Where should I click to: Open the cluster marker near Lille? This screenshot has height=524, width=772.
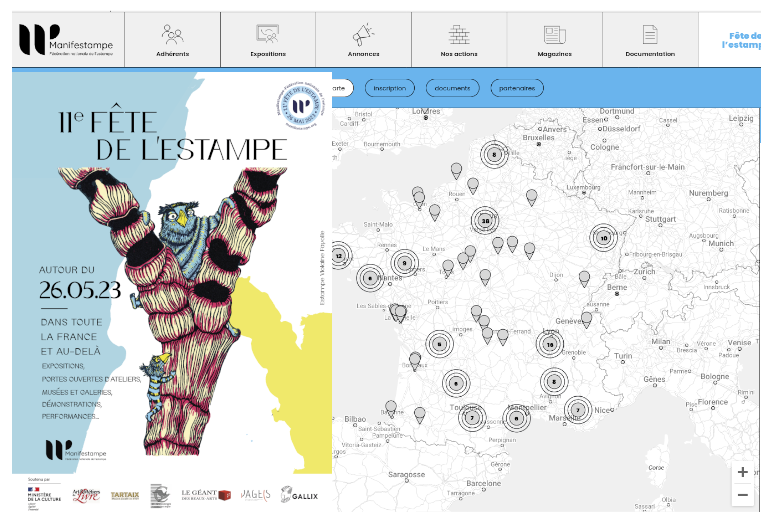pyautogui.click(x=494, y=154)
